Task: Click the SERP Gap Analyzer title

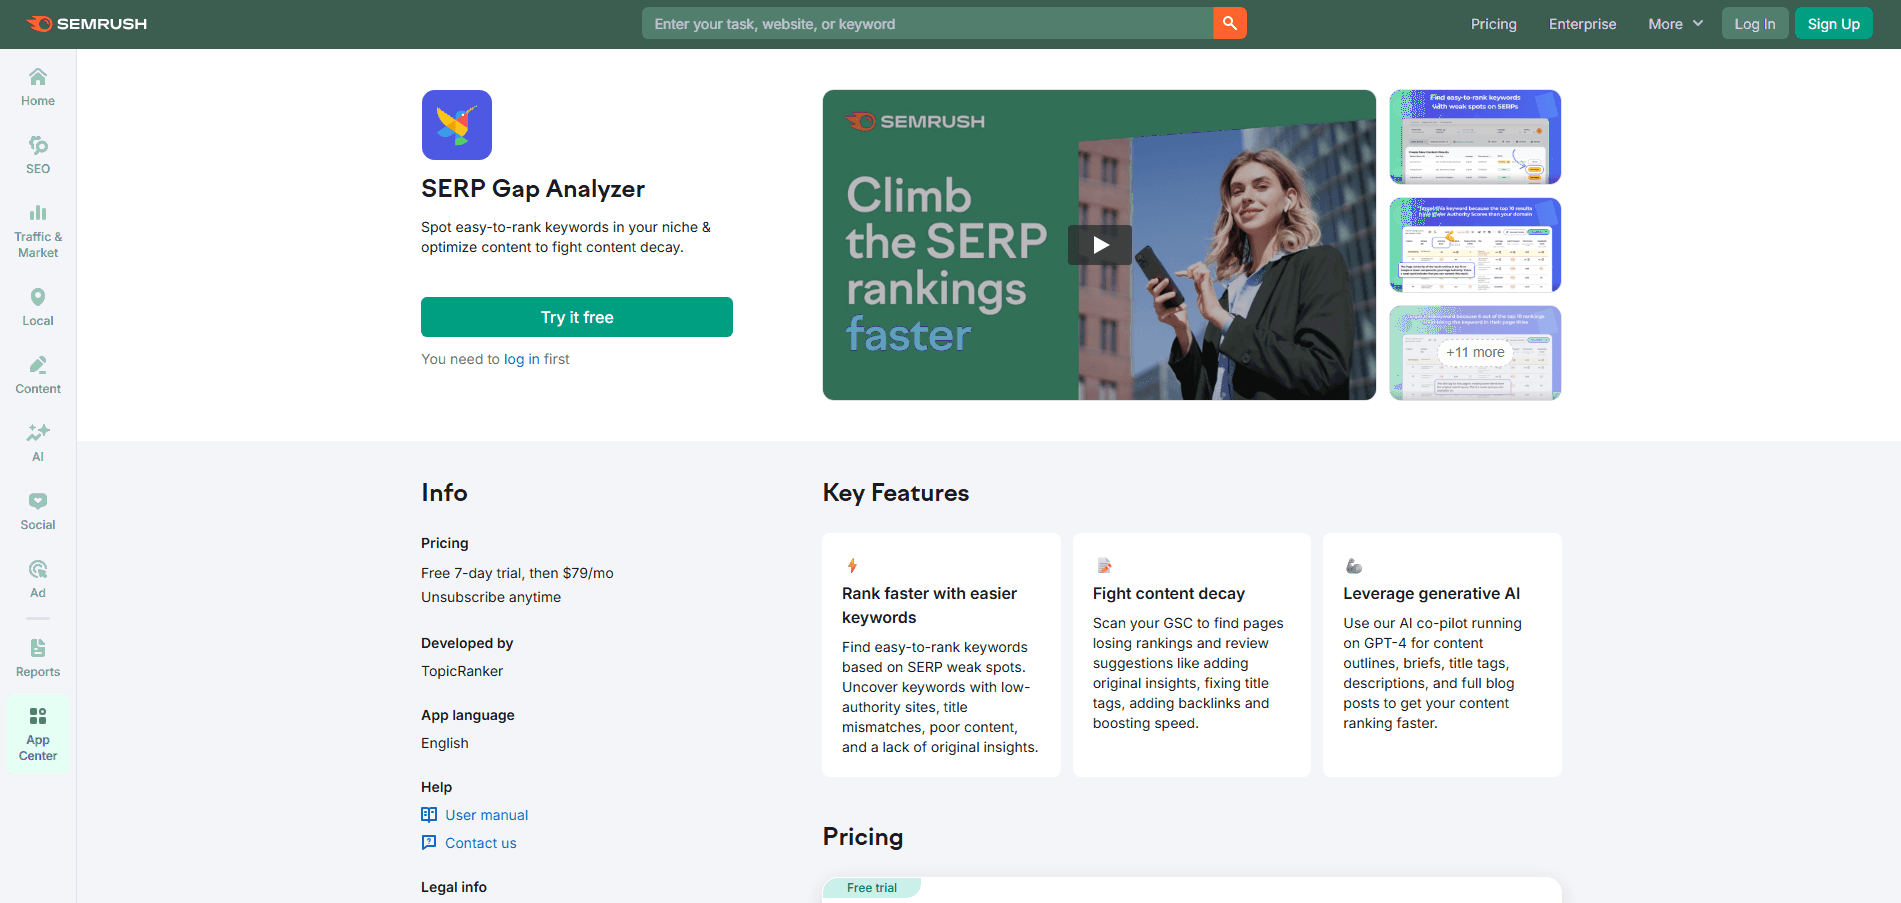Action: tap(533, 189)
